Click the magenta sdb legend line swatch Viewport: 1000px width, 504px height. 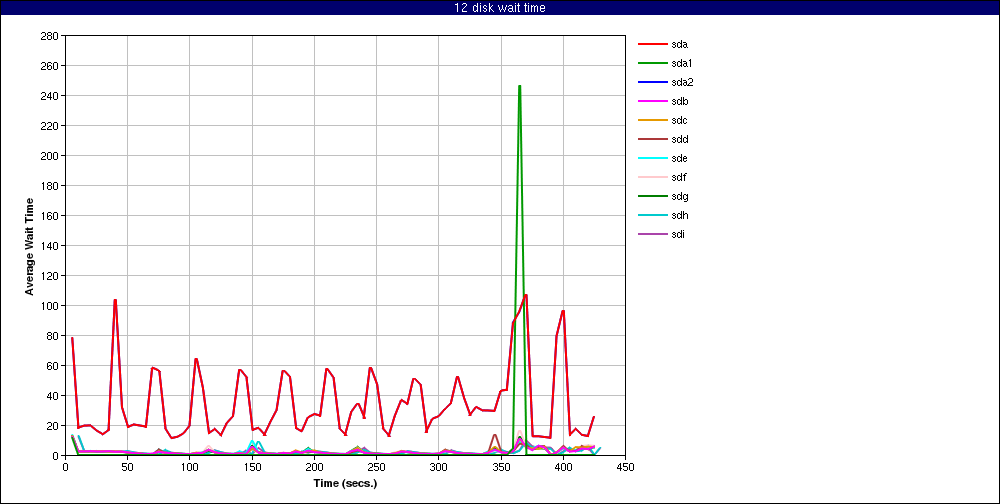652,101
